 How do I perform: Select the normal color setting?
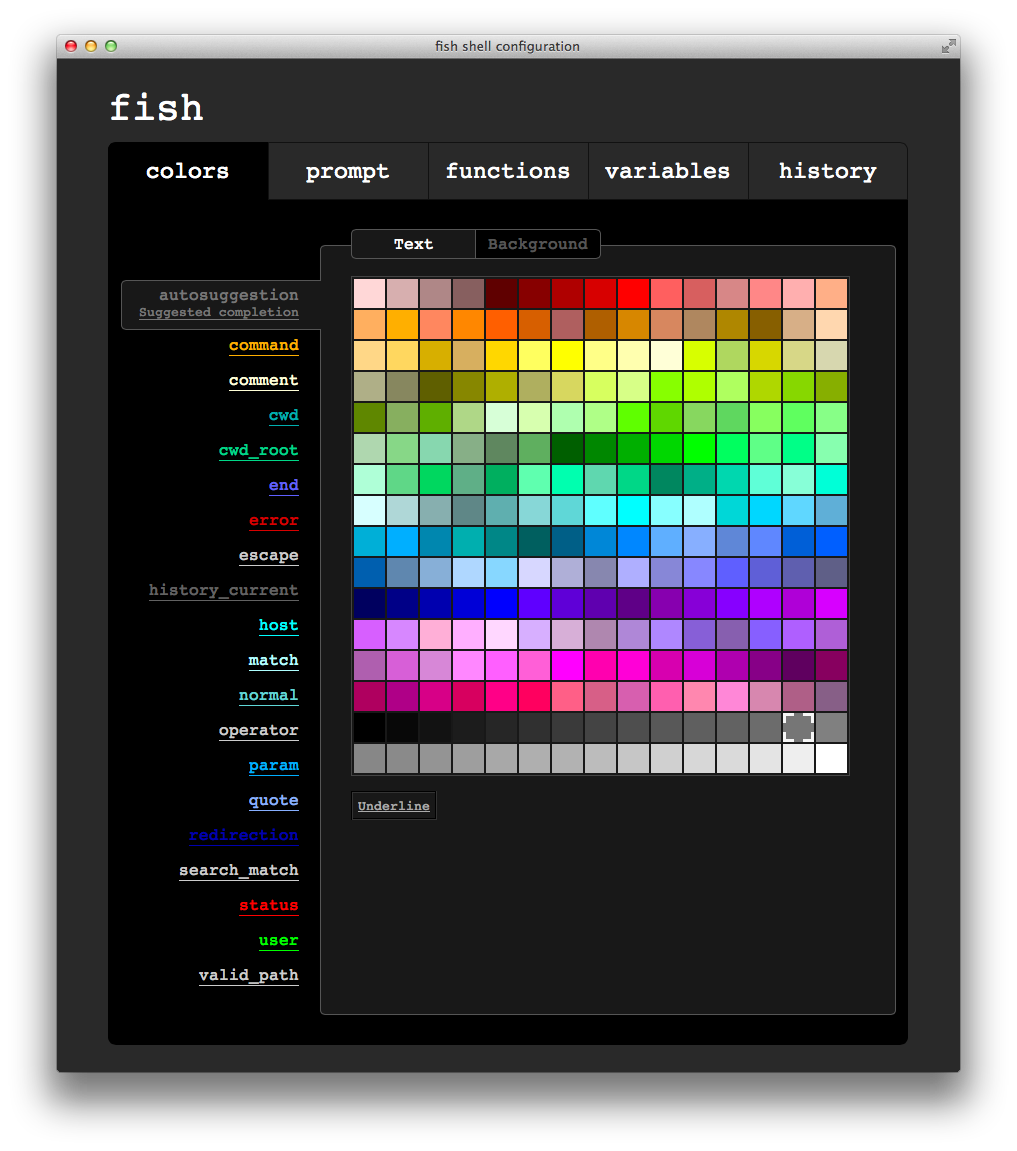click(x=269, y=695)
